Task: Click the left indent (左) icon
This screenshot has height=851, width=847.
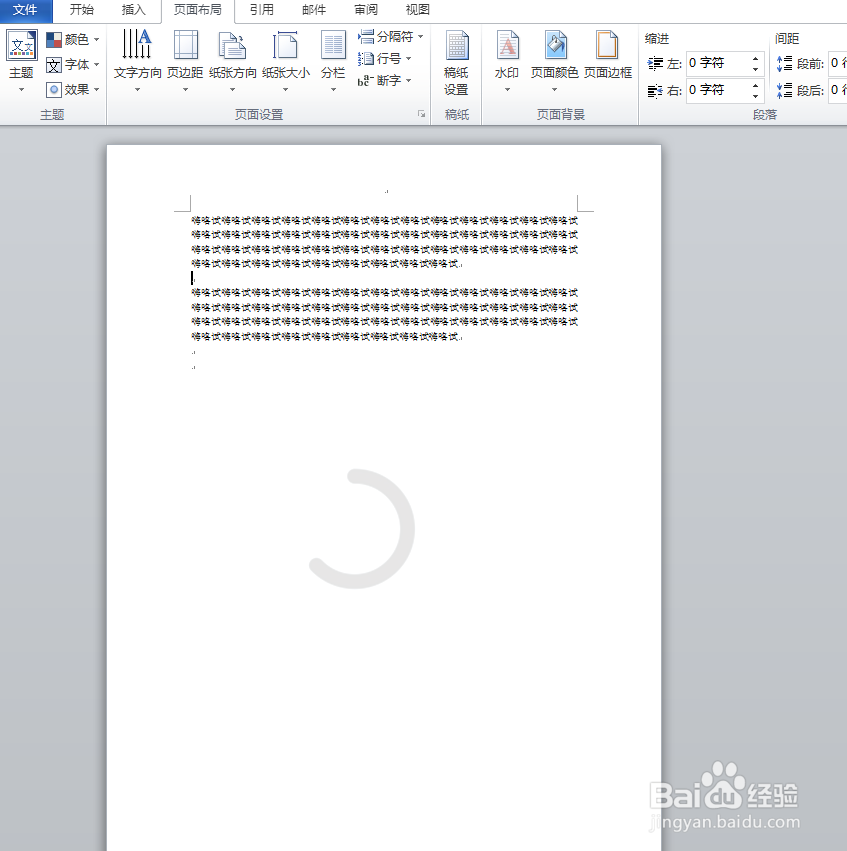Action: click(x=655, y=63)
